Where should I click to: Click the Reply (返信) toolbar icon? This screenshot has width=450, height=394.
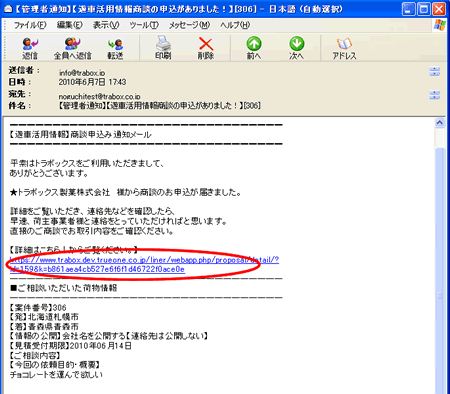(30, 48)
